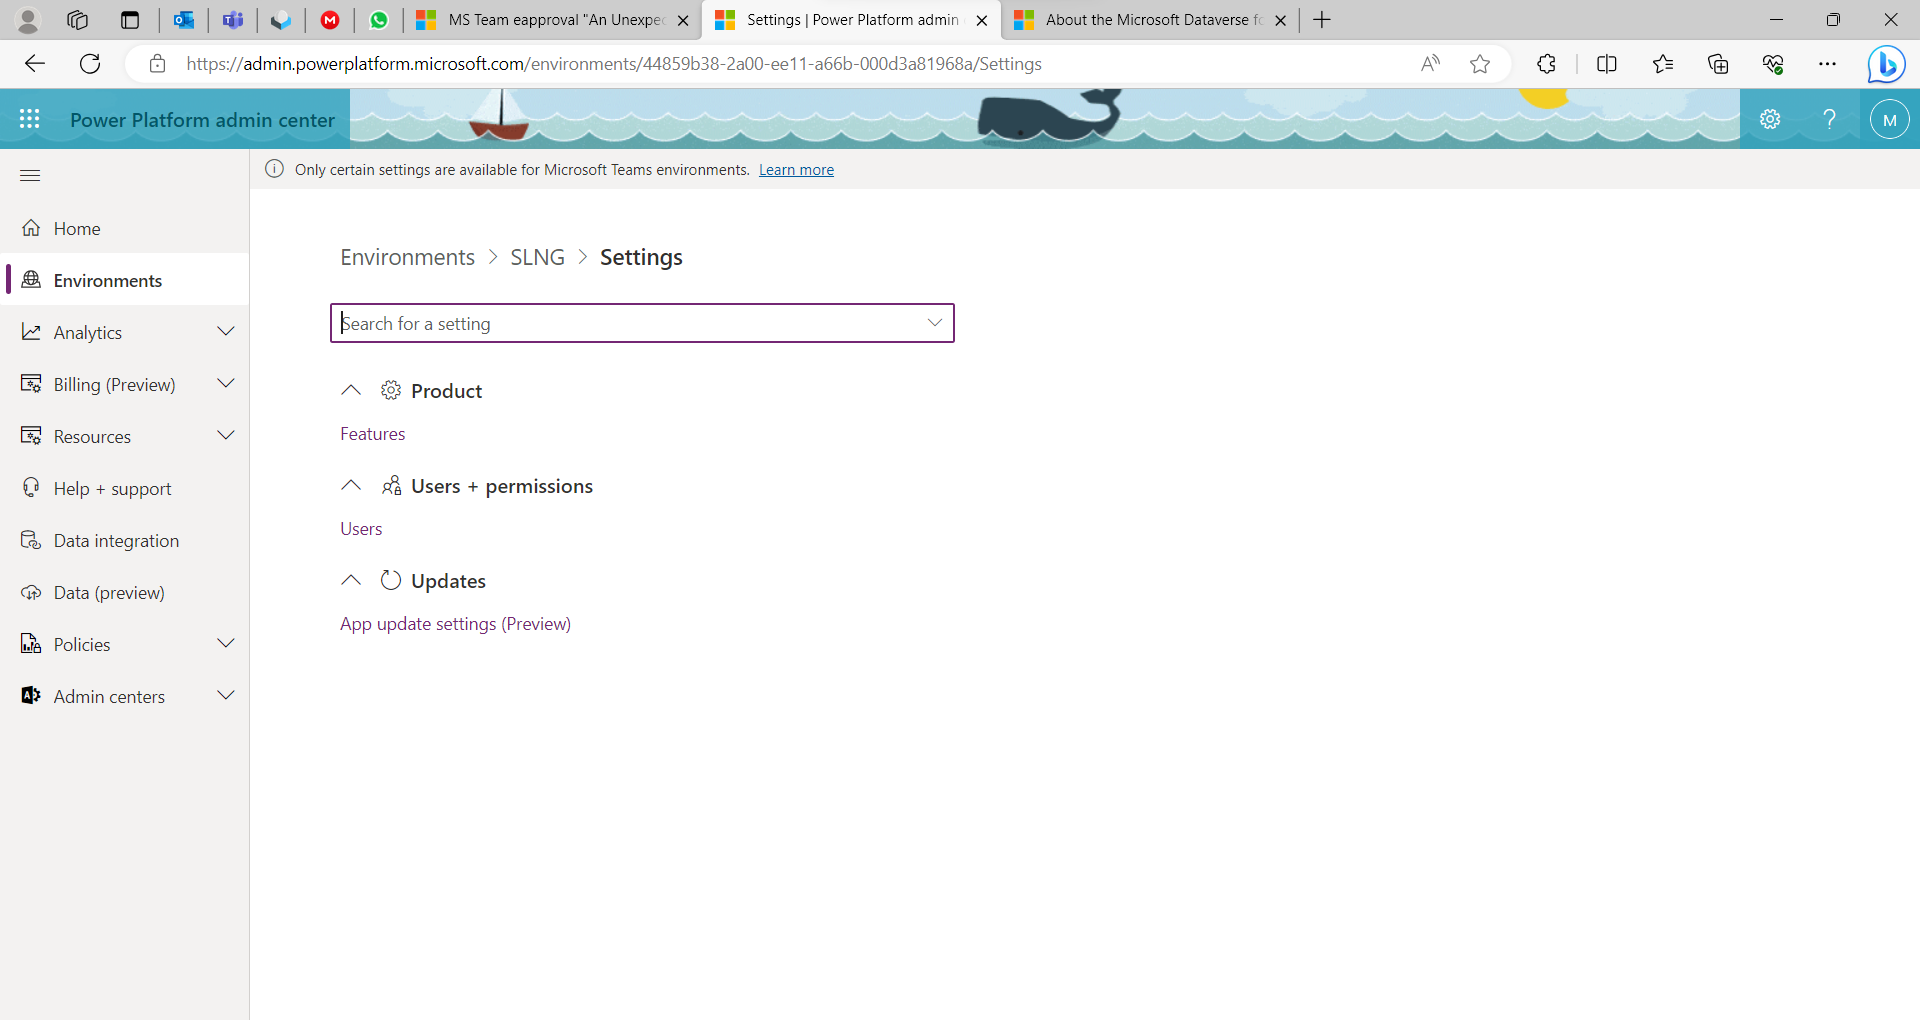The width and height of the screenshot is (1920, 1020).
Task: Expand the Analytics navigation group
Action: point(226,332)
